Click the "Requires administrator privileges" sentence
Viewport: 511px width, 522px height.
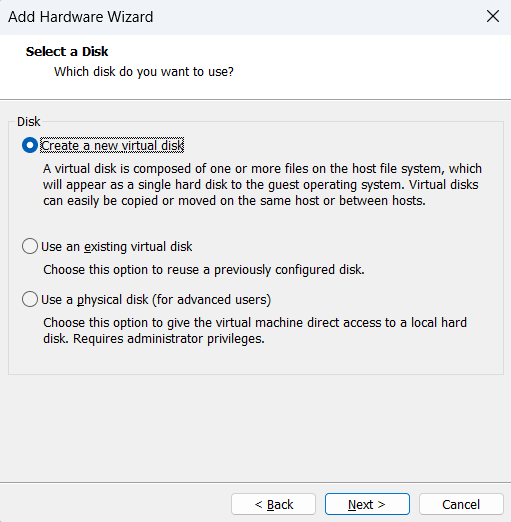pos(169,339)
